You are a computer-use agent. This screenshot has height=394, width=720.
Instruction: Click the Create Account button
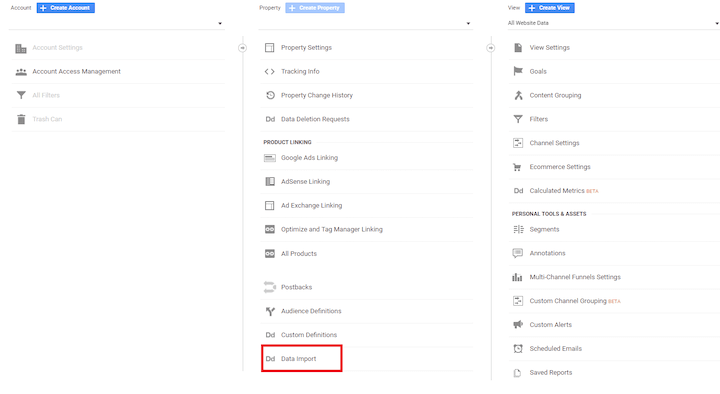(x=66, y=8)
